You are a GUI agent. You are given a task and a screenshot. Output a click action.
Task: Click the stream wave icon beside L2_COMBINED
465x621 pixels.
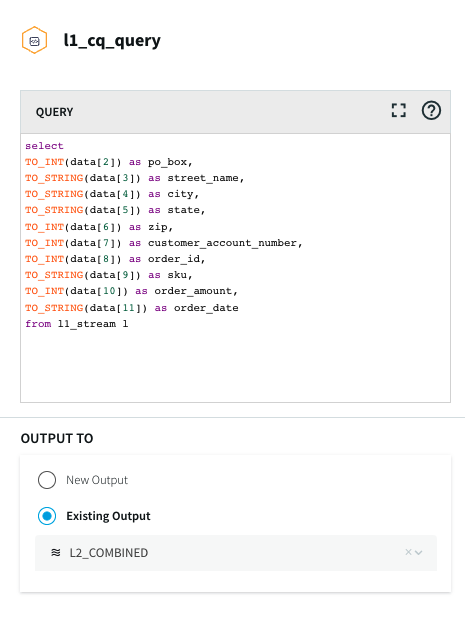[56, 552]
